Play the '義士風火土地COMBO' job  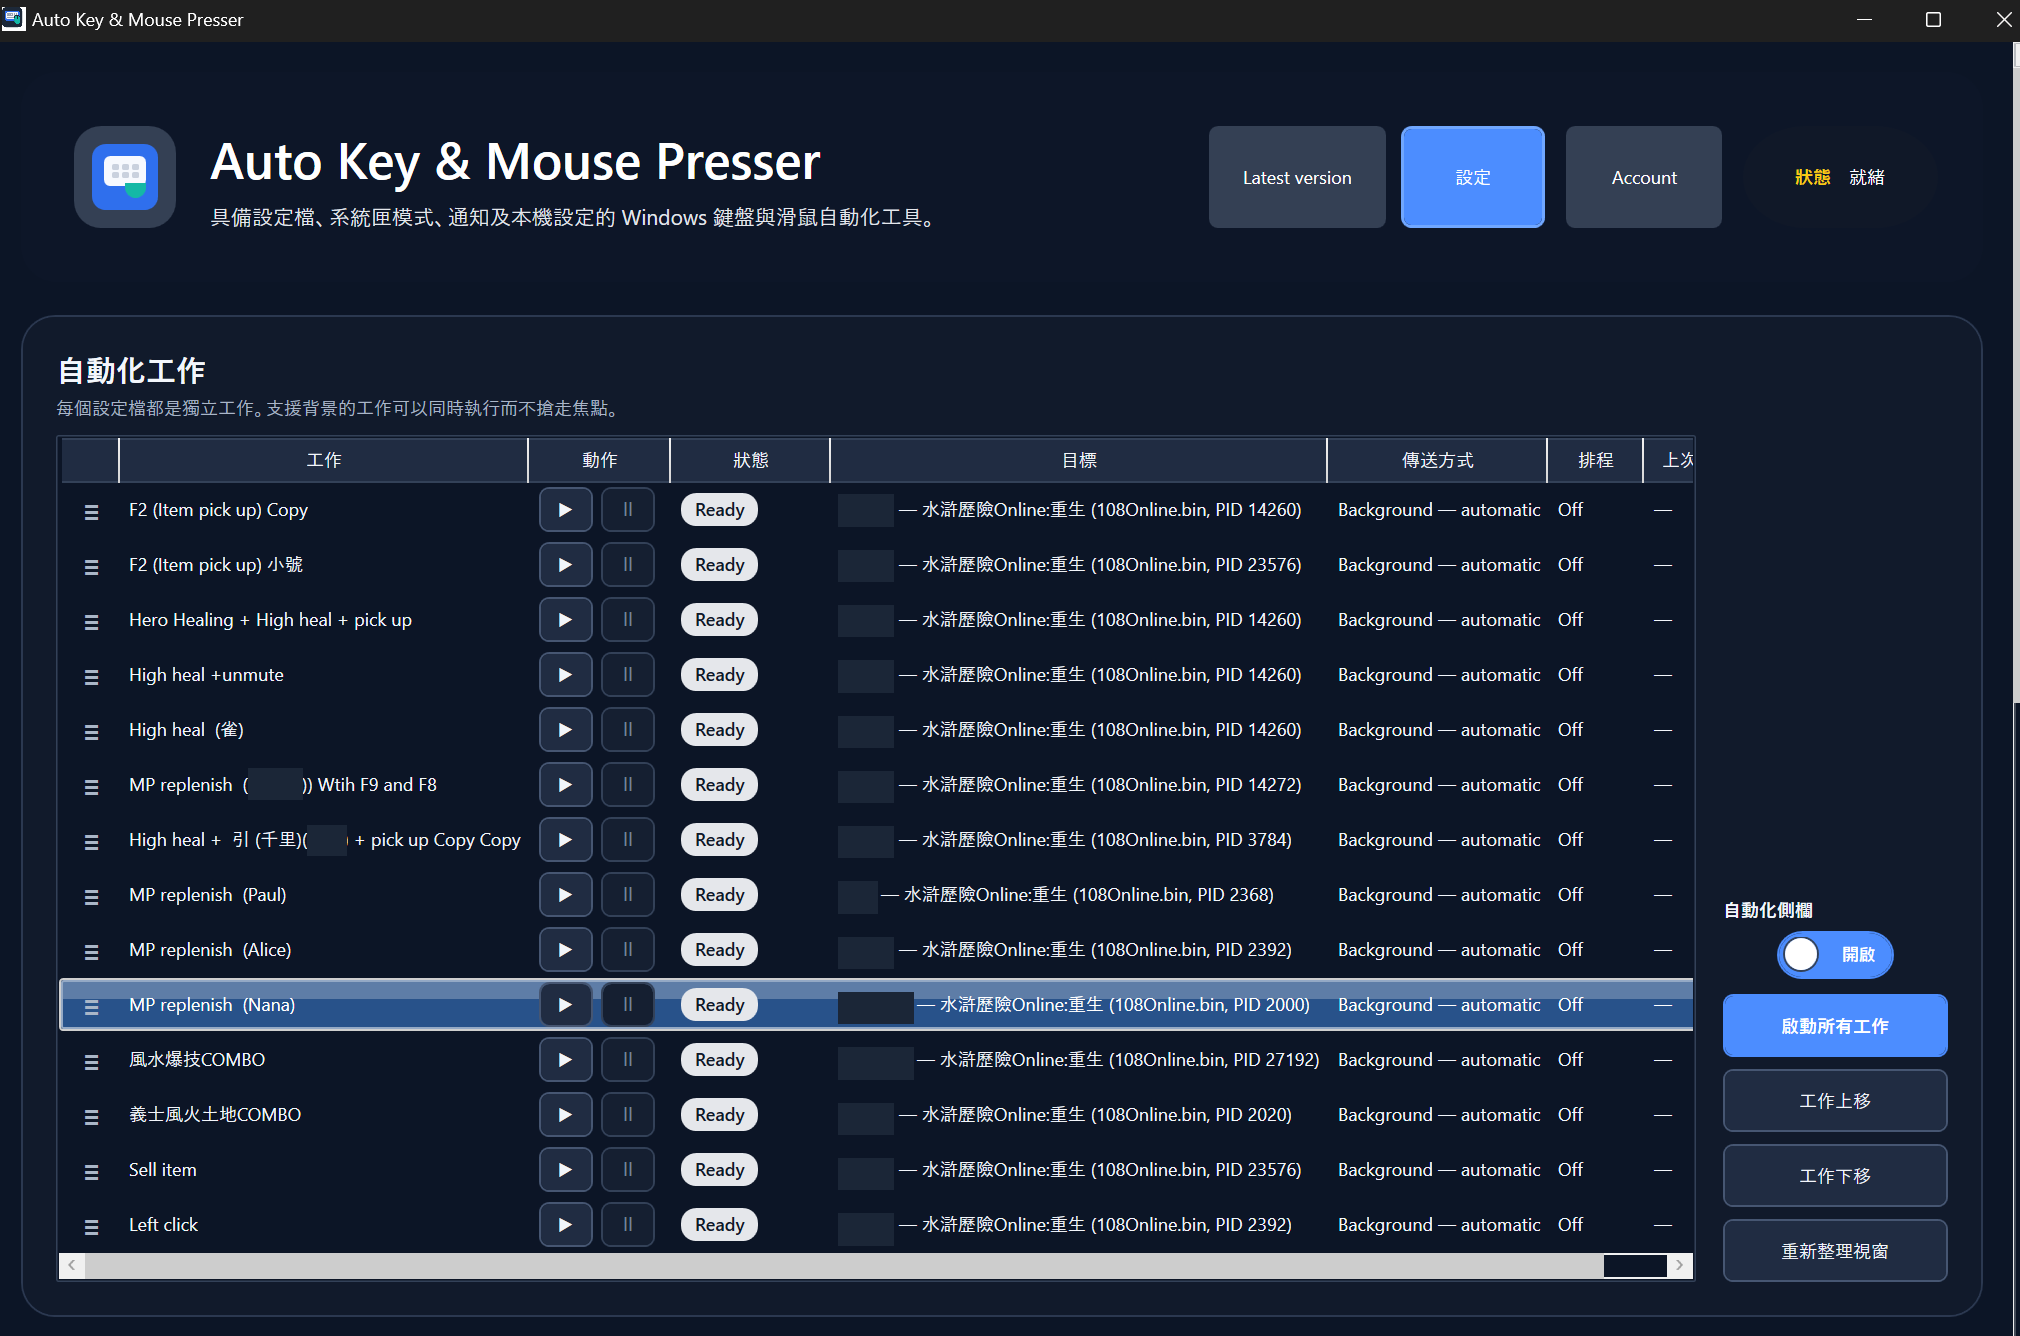point(565,1115)
